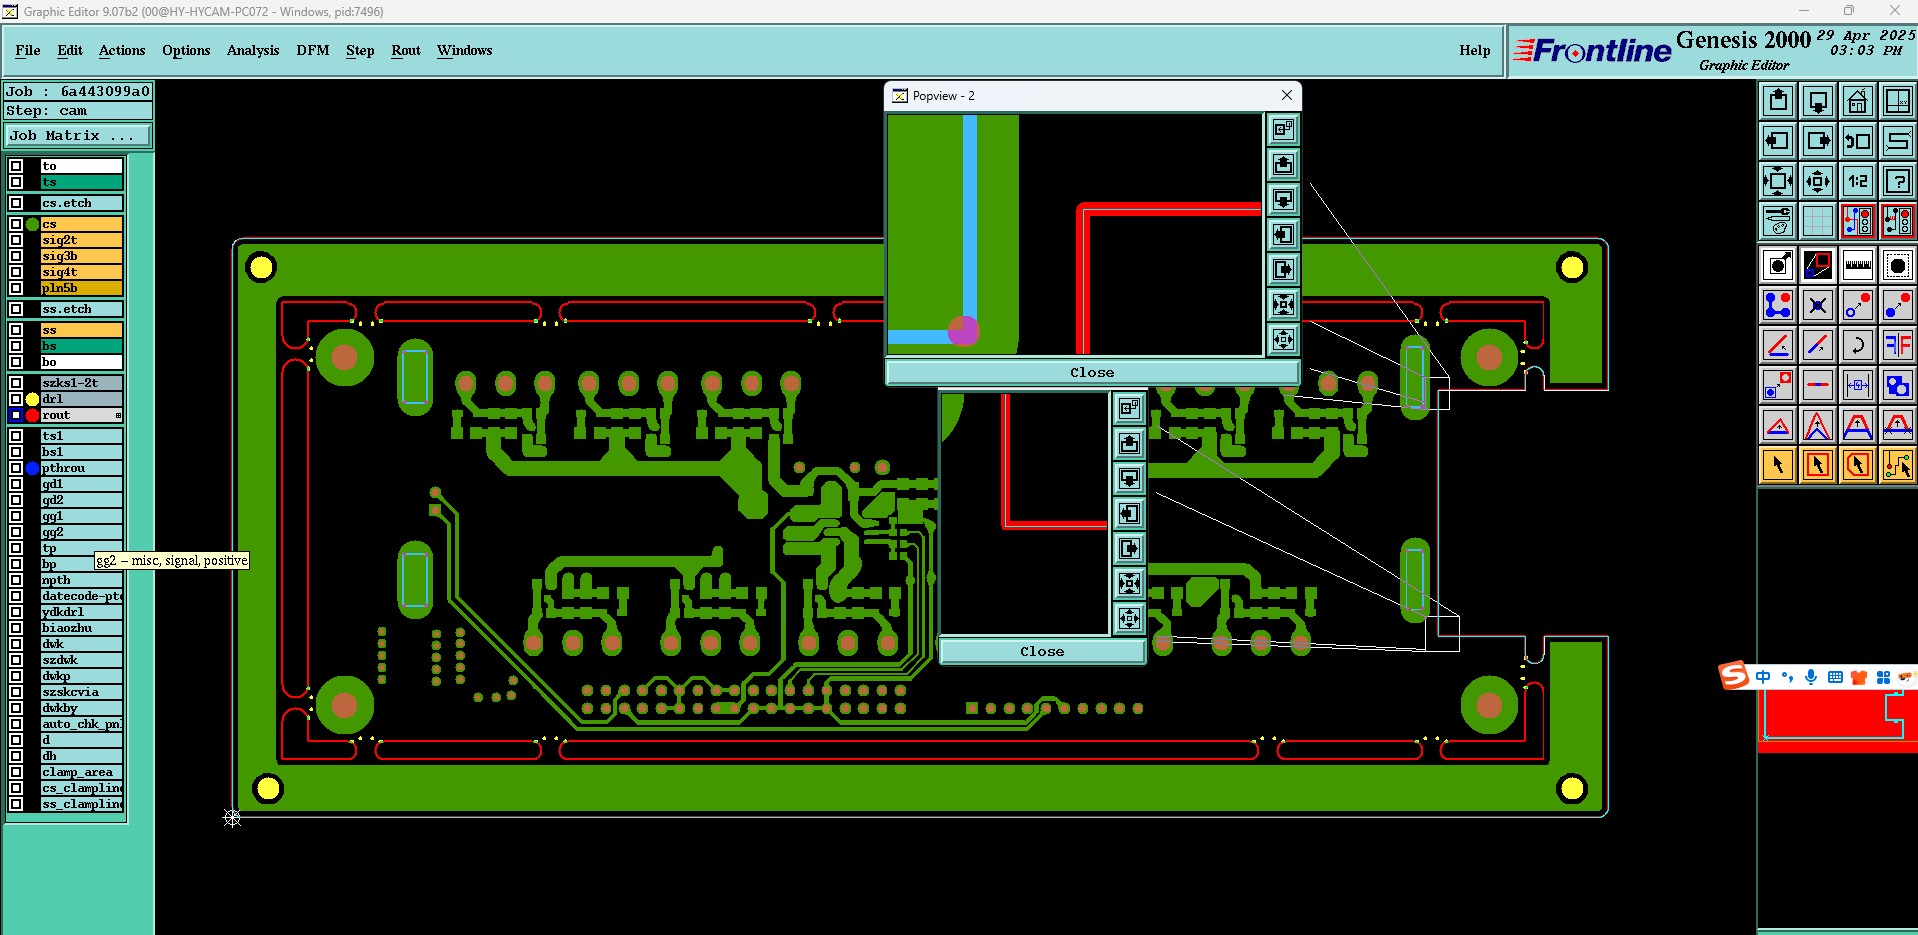Click the Job Matrix button
Screen dimensions: 1918x935
pyautogui.click(x=78, y=136)
